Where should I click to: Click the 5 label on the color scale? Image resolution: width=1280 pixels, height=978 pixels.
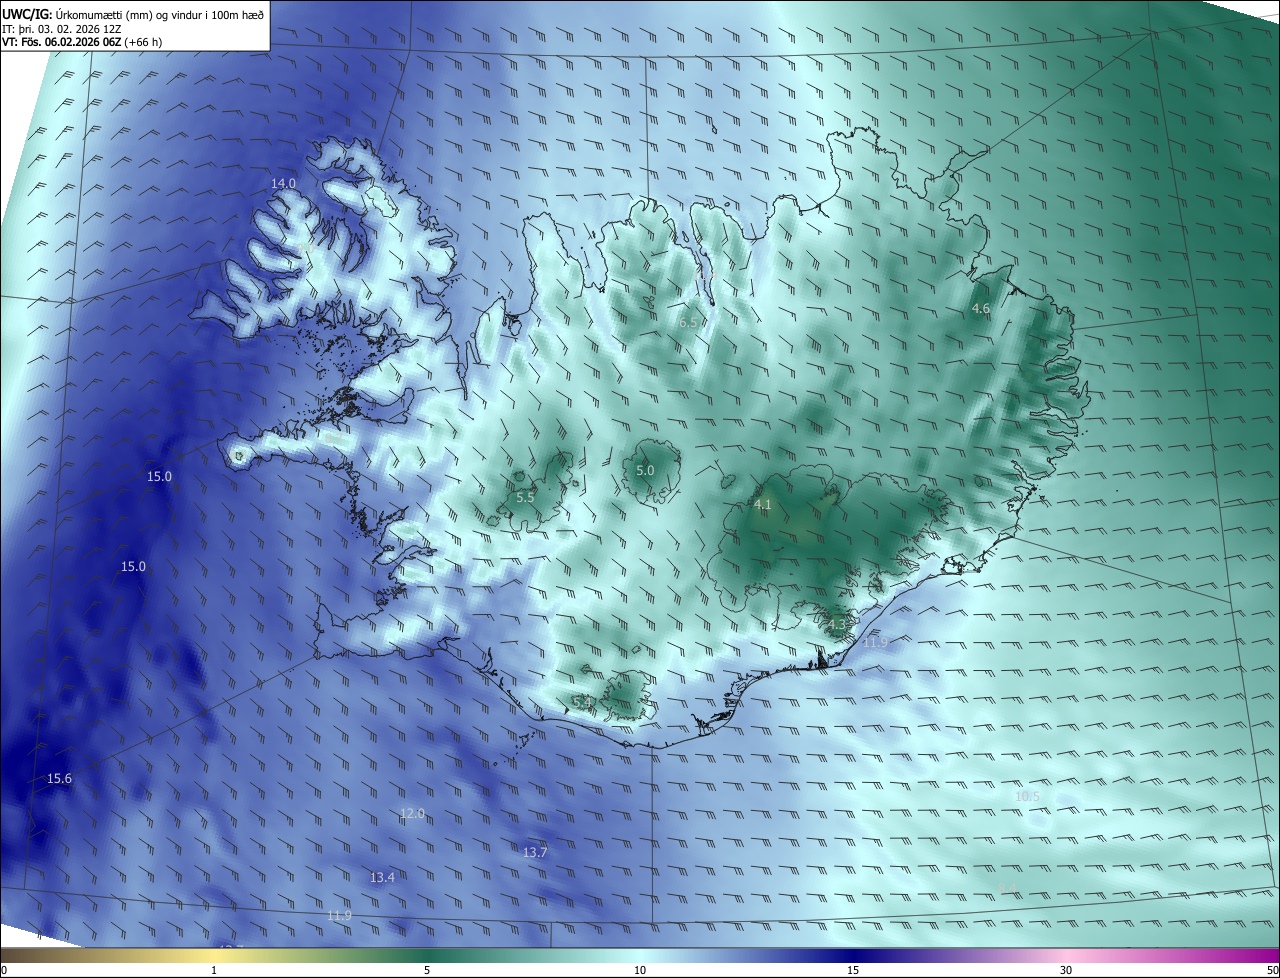pyautogui.click(x=427, y=970)
